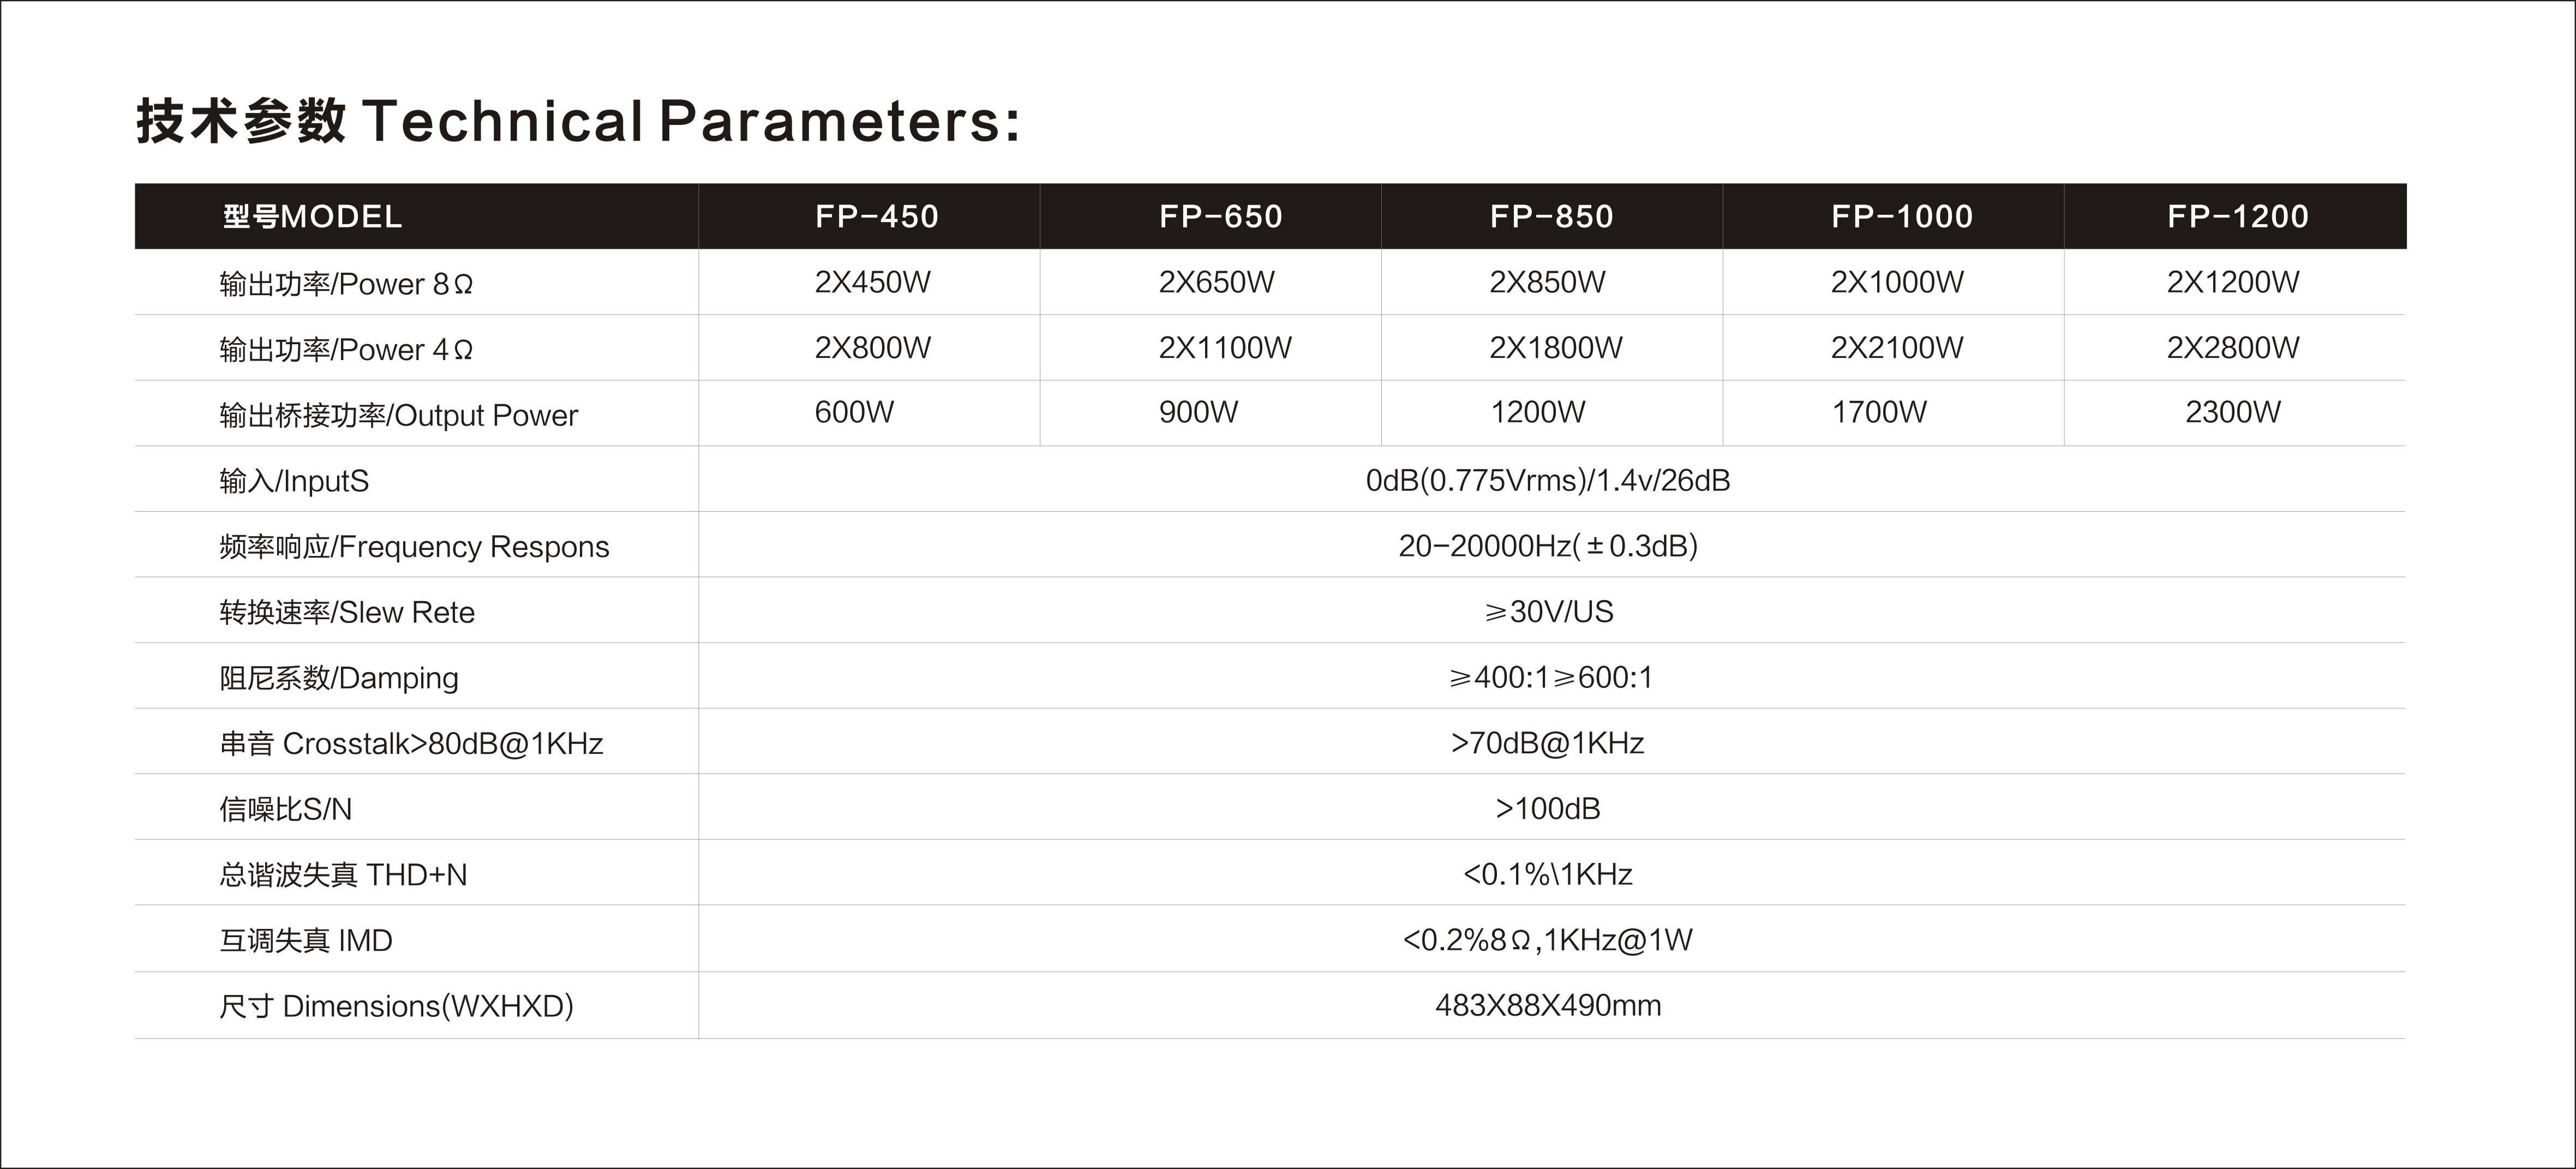This screenshot has width=2576, height=1169.
Task: Select the >70dB@1KHz crosstalk value
Action: (x=1547, y=743)
